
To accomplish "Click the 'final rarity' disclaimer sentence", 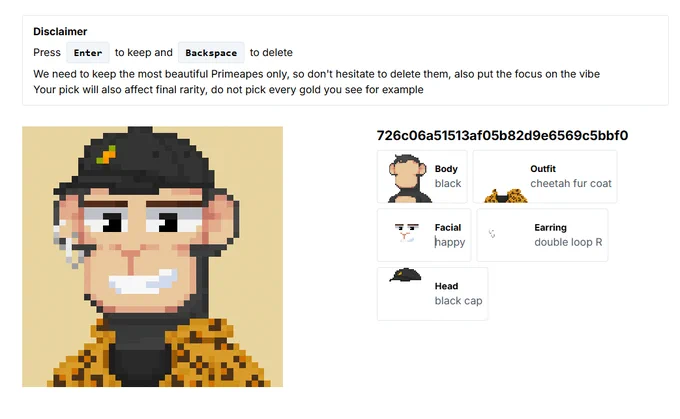I will pos(229,89).
